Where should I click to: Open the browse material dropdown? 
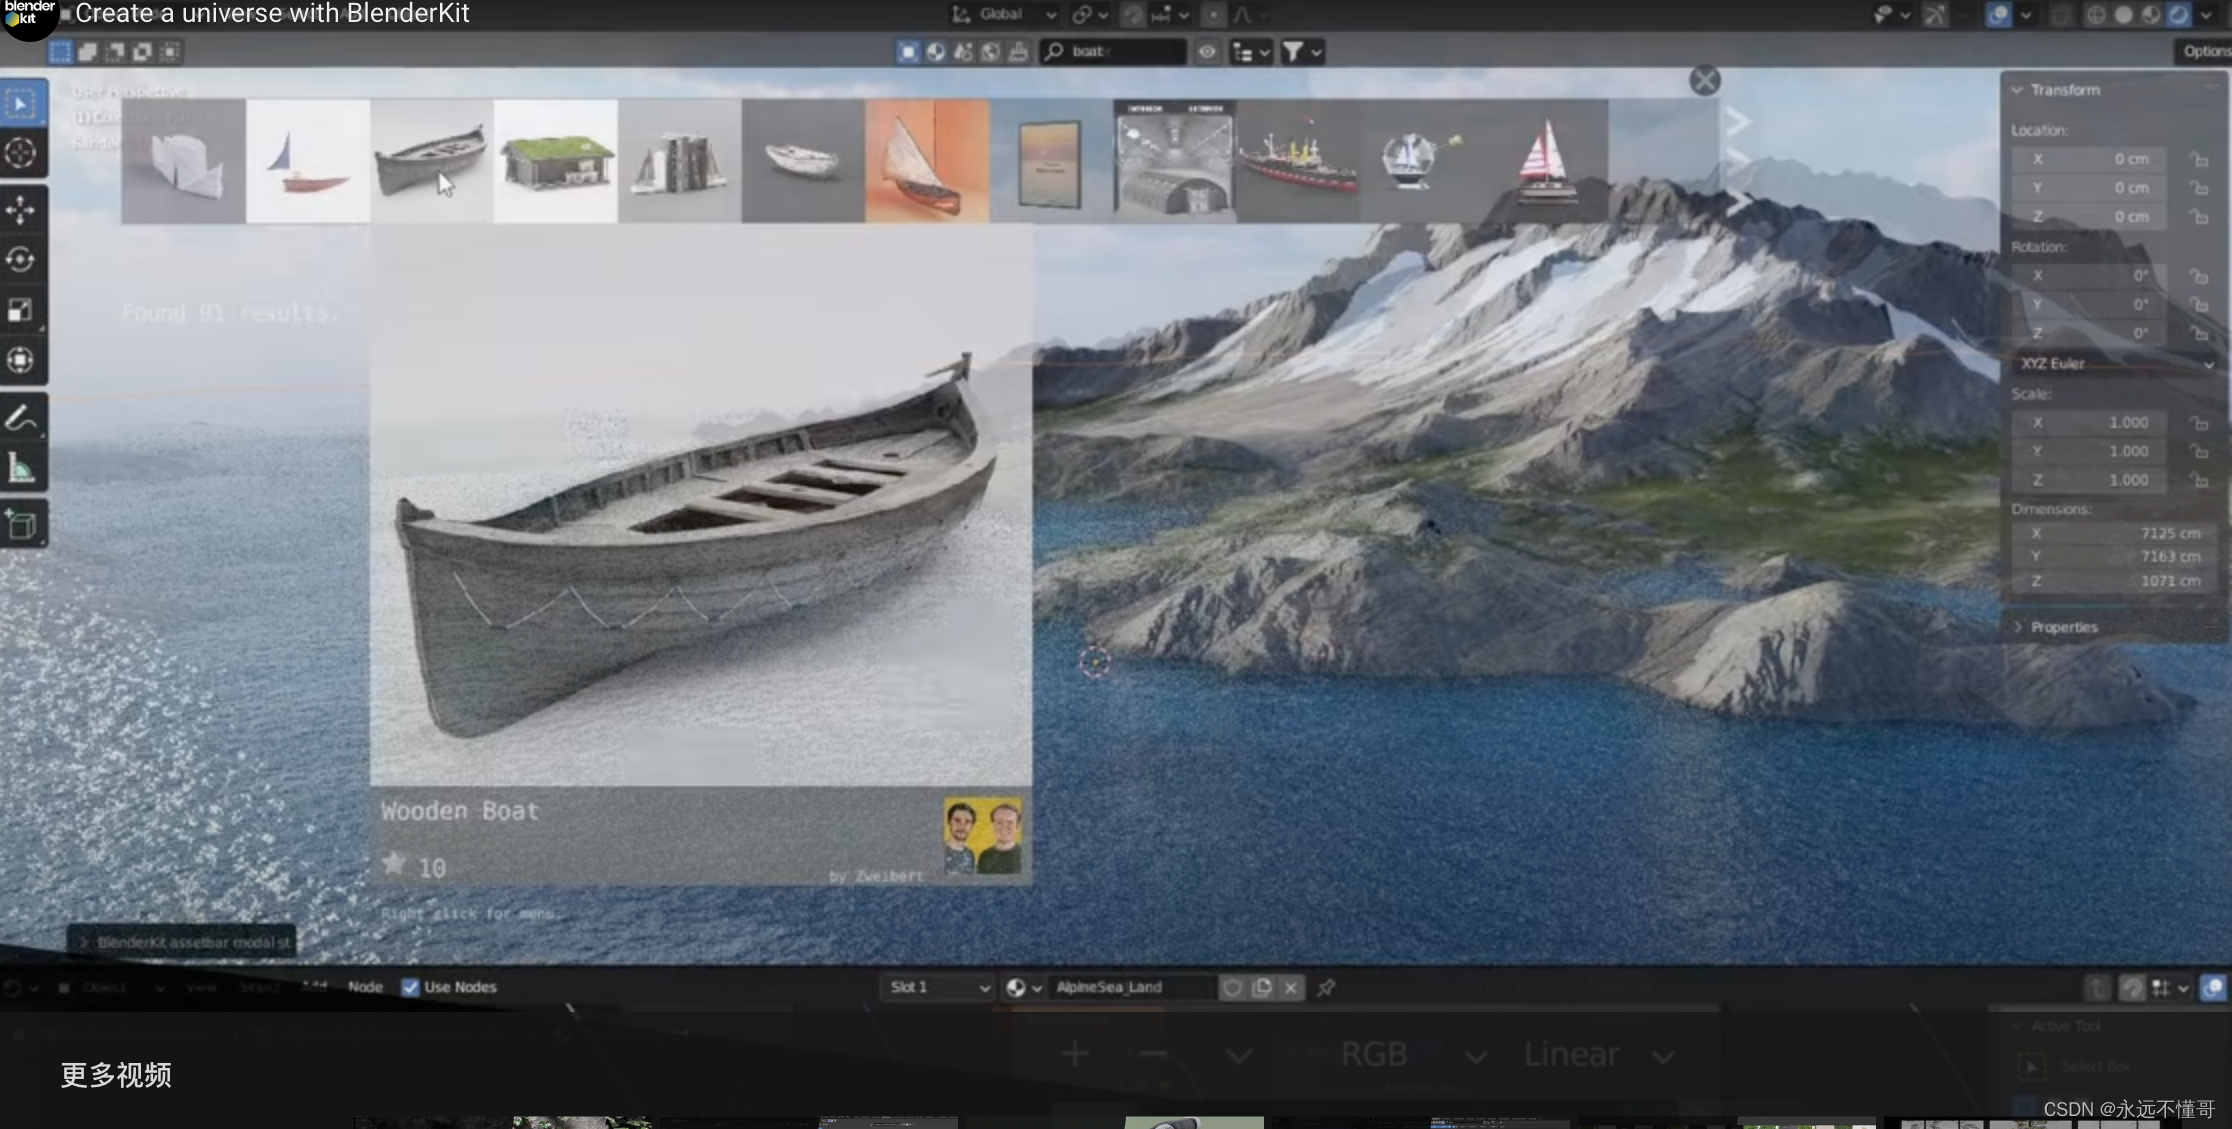point(1024,988)
